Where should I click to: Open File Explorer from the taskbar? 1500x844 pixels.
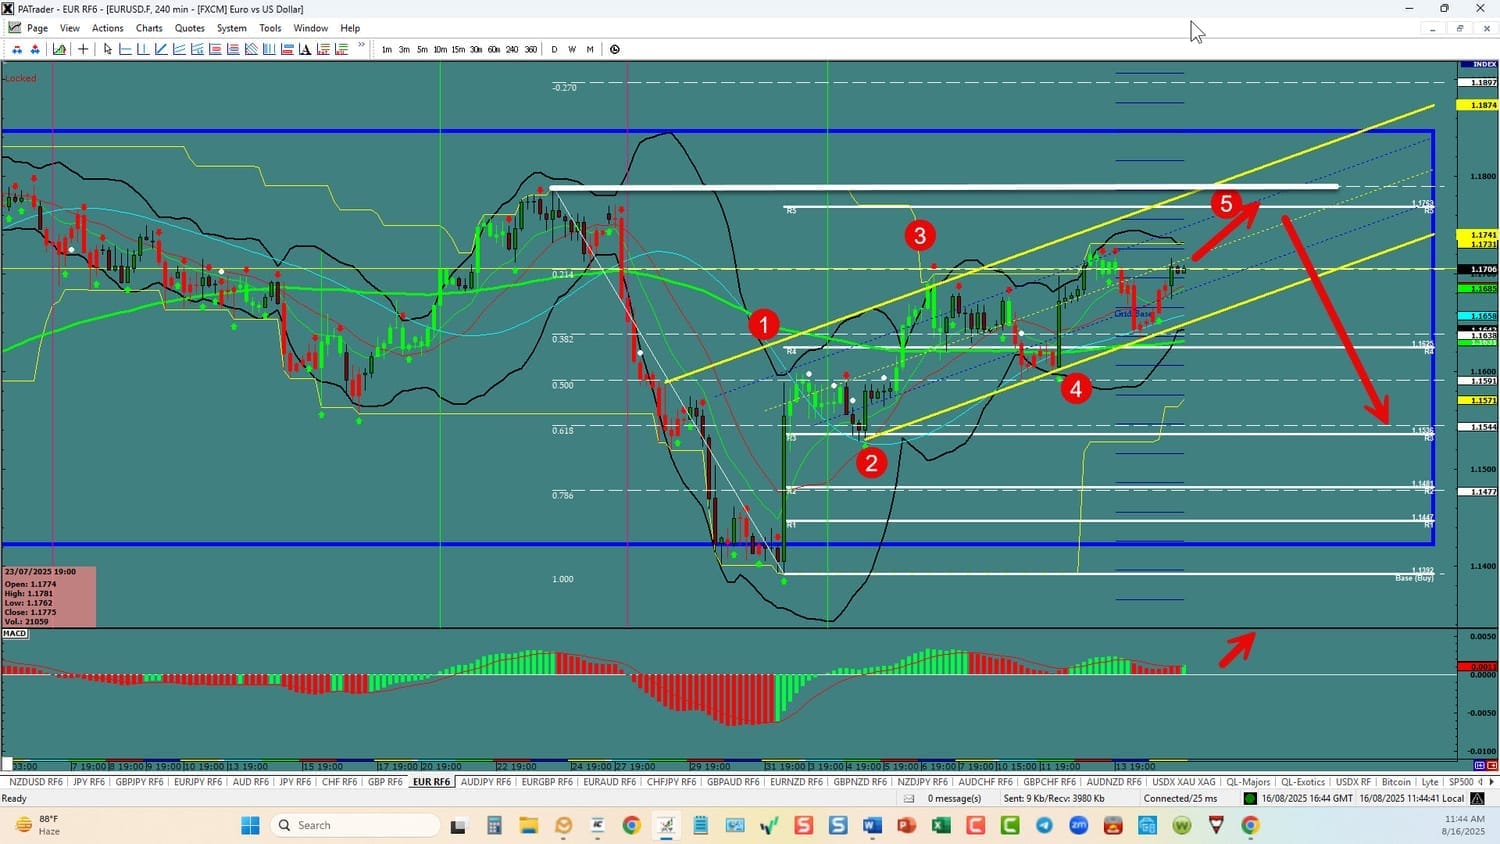pos(528,825)
